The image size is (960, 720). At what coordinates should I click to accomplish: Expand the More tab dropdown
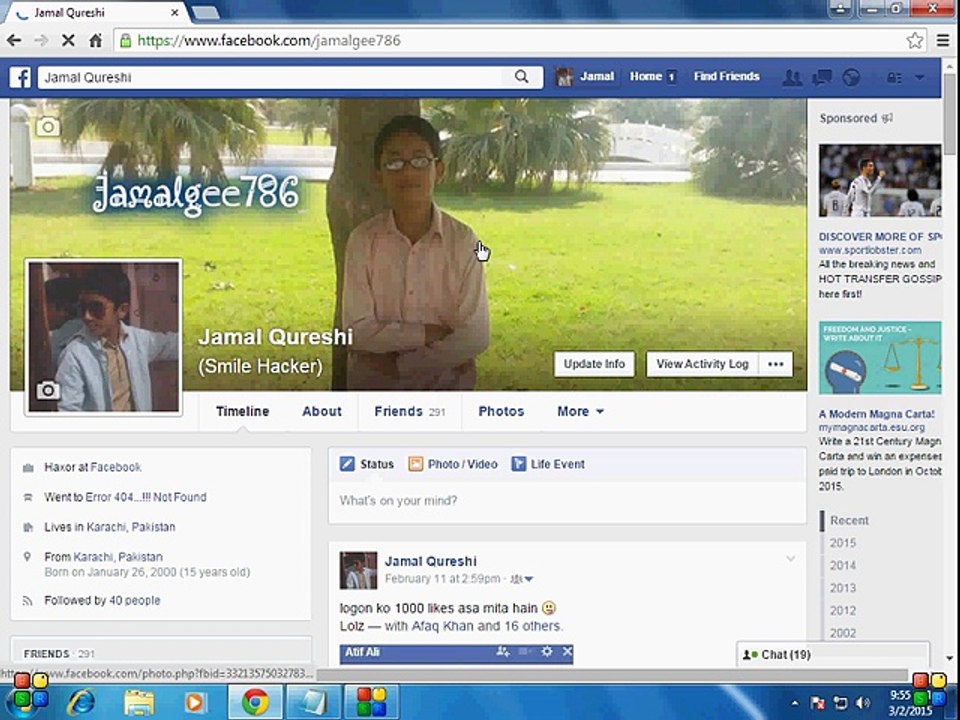tap(580, 411)
